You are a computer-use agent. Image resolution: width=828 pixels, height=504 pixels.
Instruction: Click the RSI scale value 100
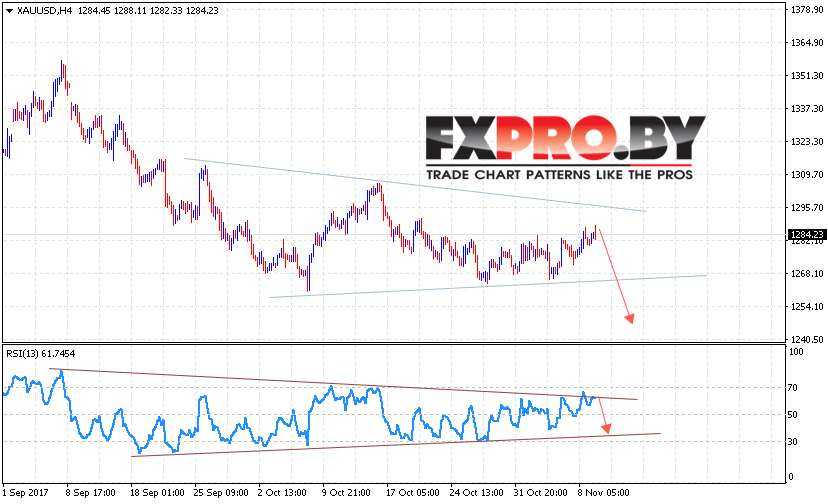(795, 352)
